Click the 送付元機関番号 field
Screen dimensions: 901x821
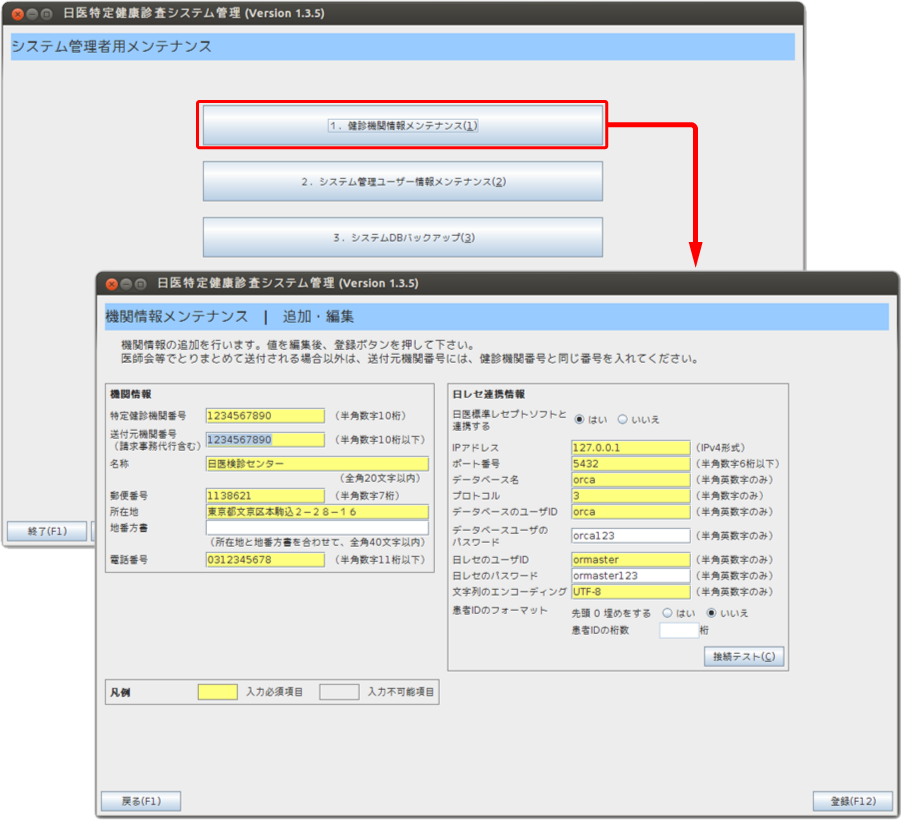(265, 440)
